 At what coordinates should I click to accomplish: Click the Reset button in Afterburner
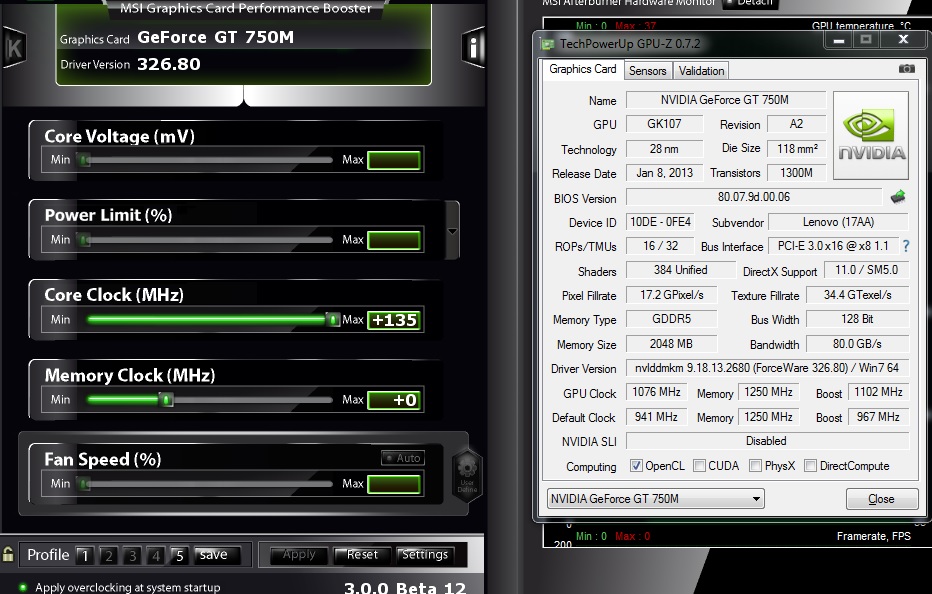(x=363, y=555)
